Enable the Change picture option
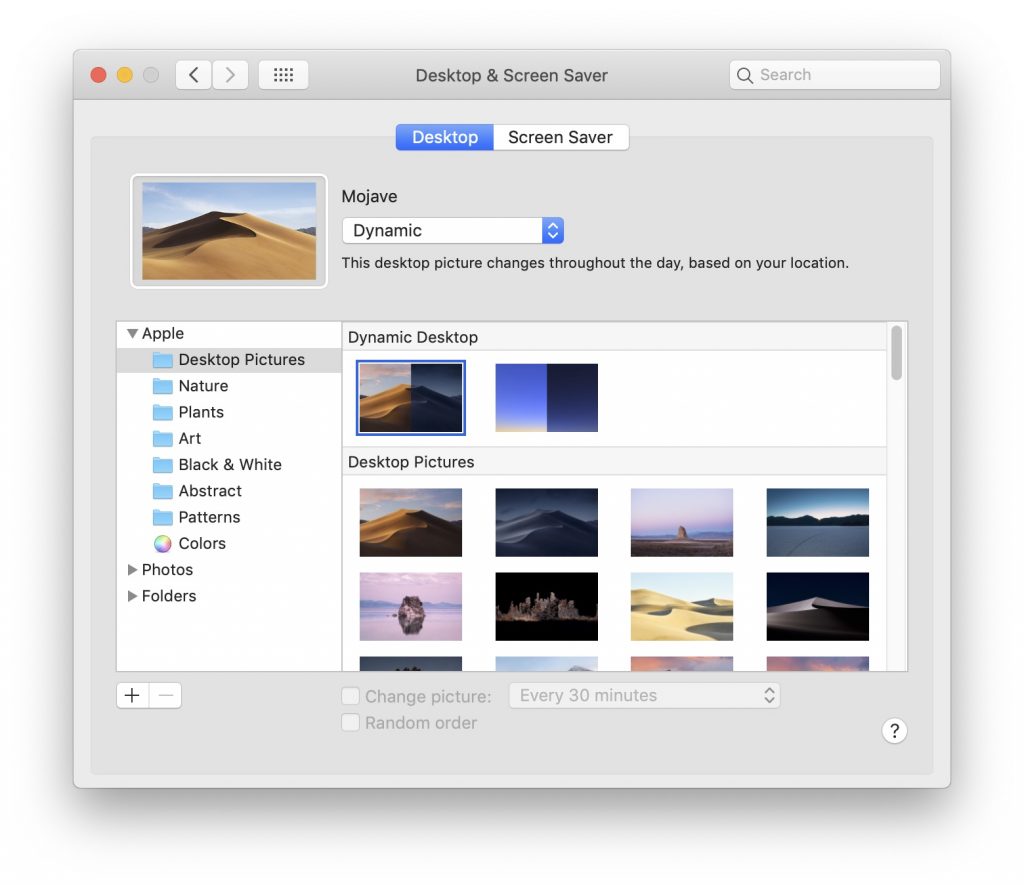Screen dimensions: 1024x885 (351, 695)
